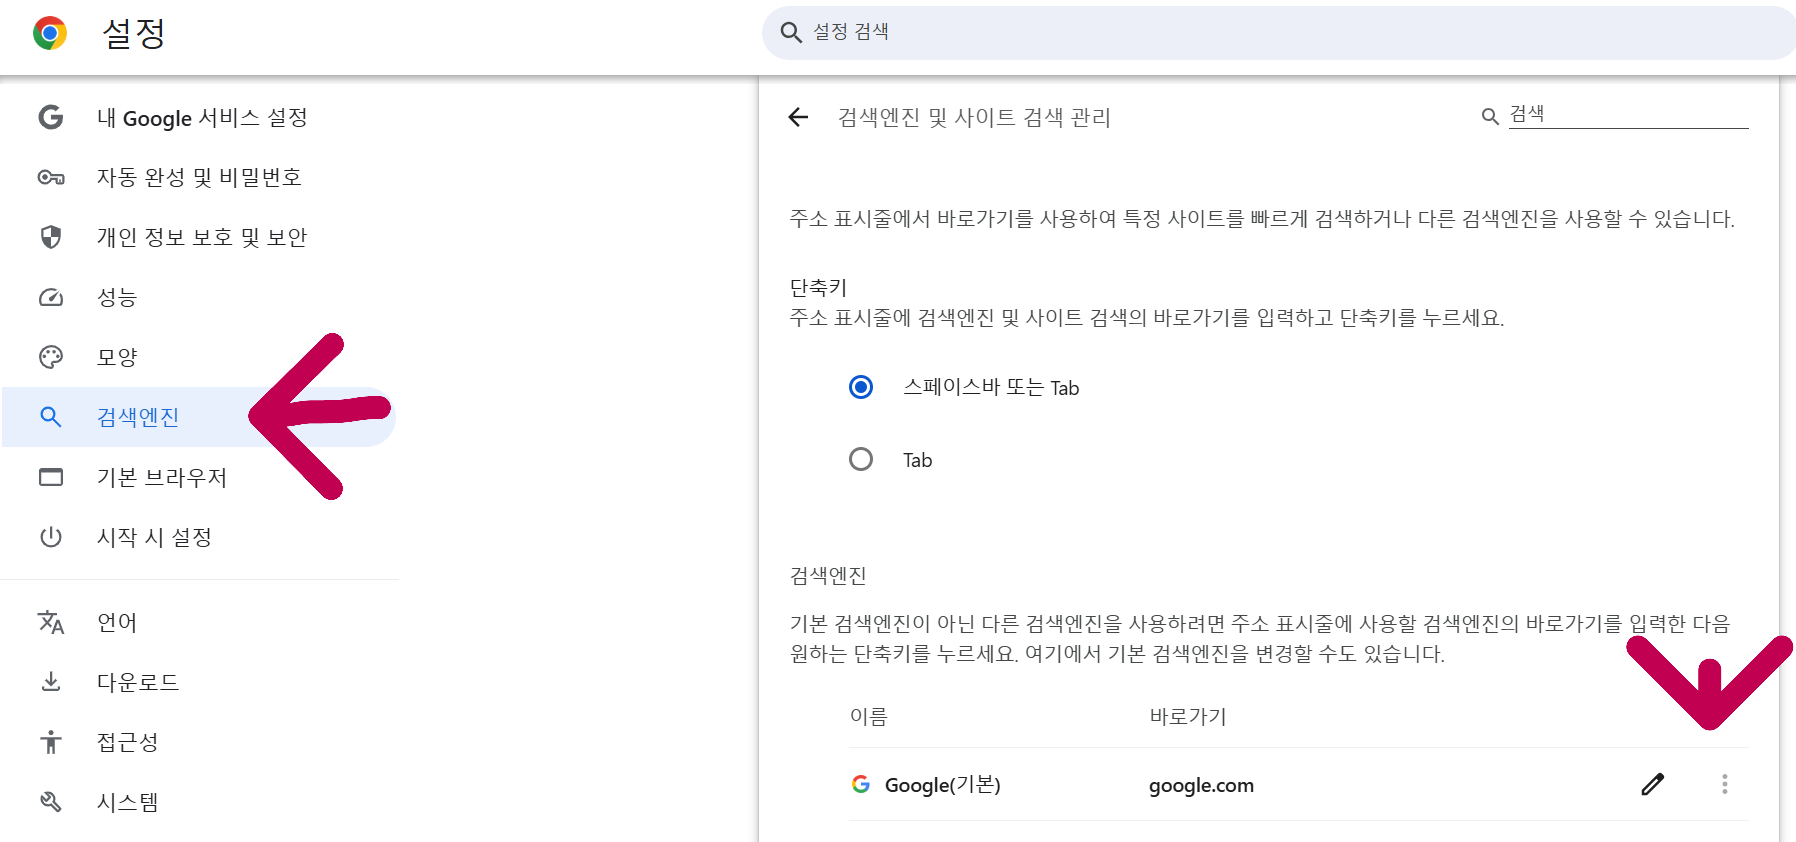
Task: Open 시작 시 설정 section
Action: click(x=154, y=537)
